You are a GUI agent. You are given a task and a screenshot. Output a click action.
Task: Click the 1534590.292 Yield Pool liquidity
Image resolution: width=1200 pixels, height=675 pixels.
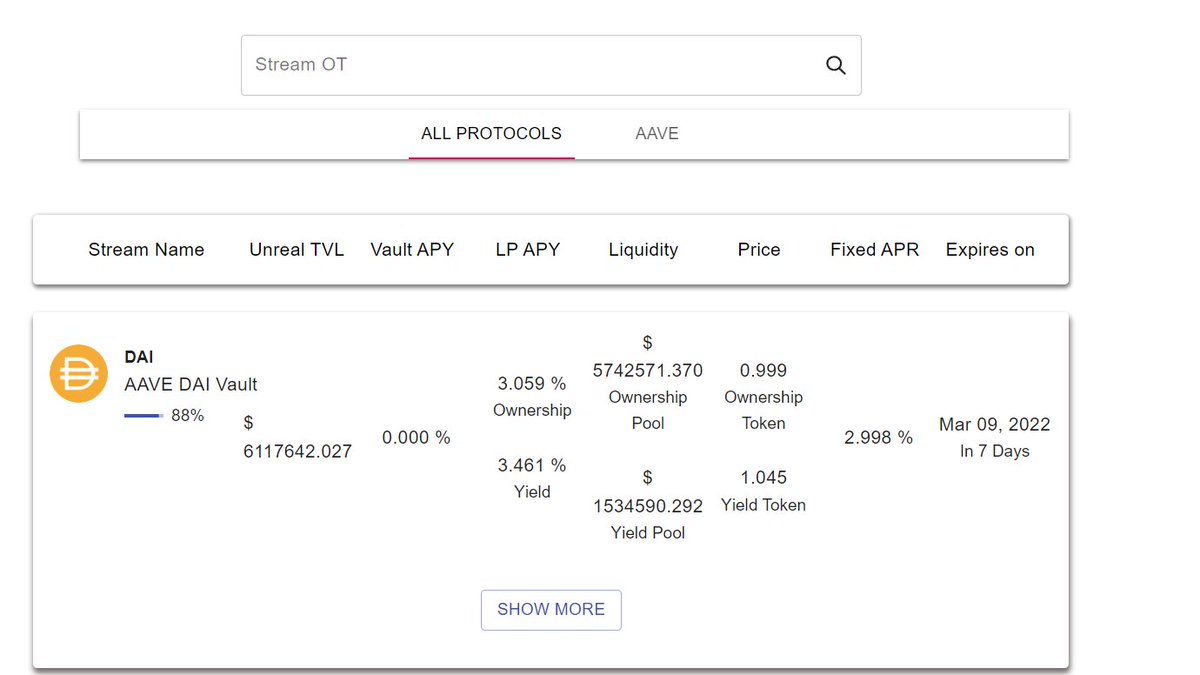point(648,505)
